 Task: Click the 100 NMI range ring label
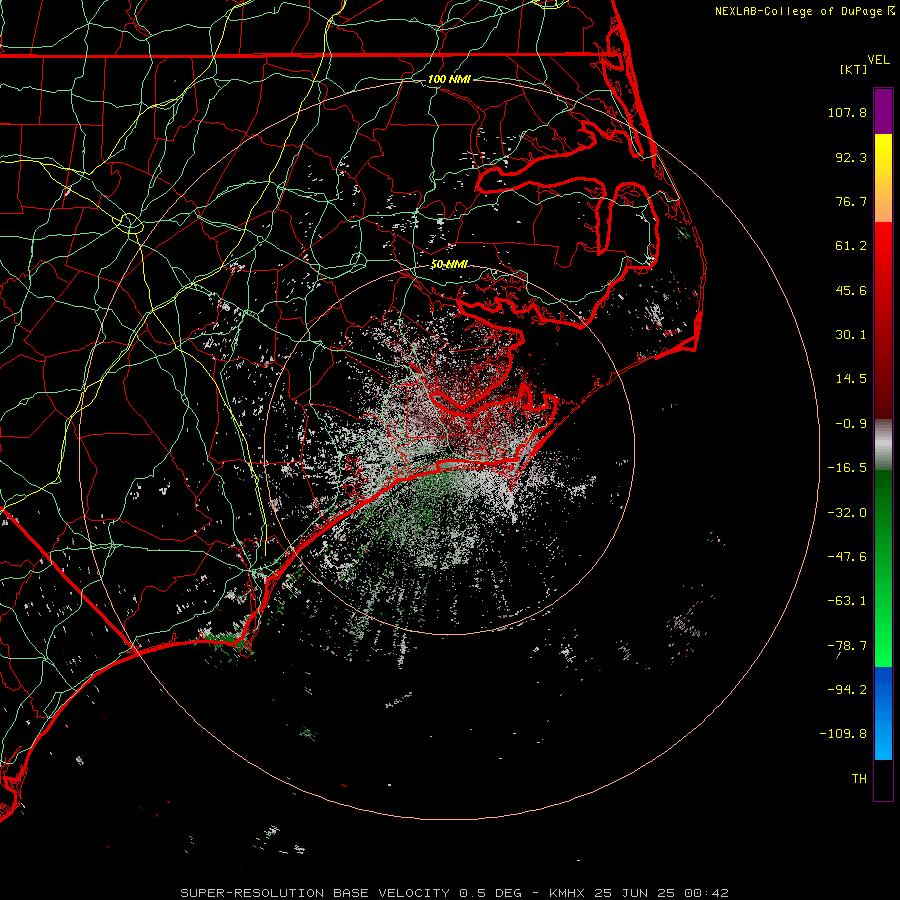[449, 79]
